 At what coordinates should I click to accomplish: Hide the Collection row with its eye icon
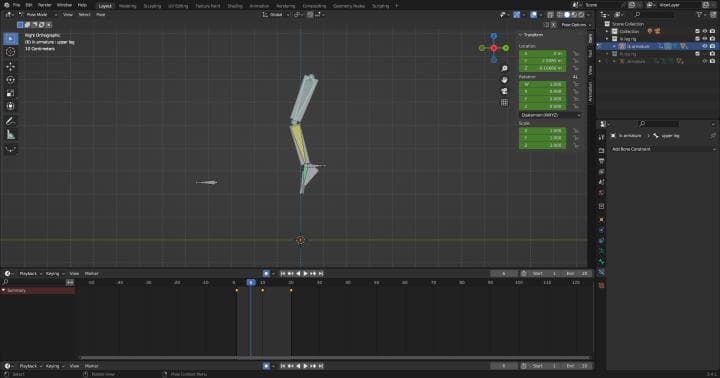coord(705,32)
